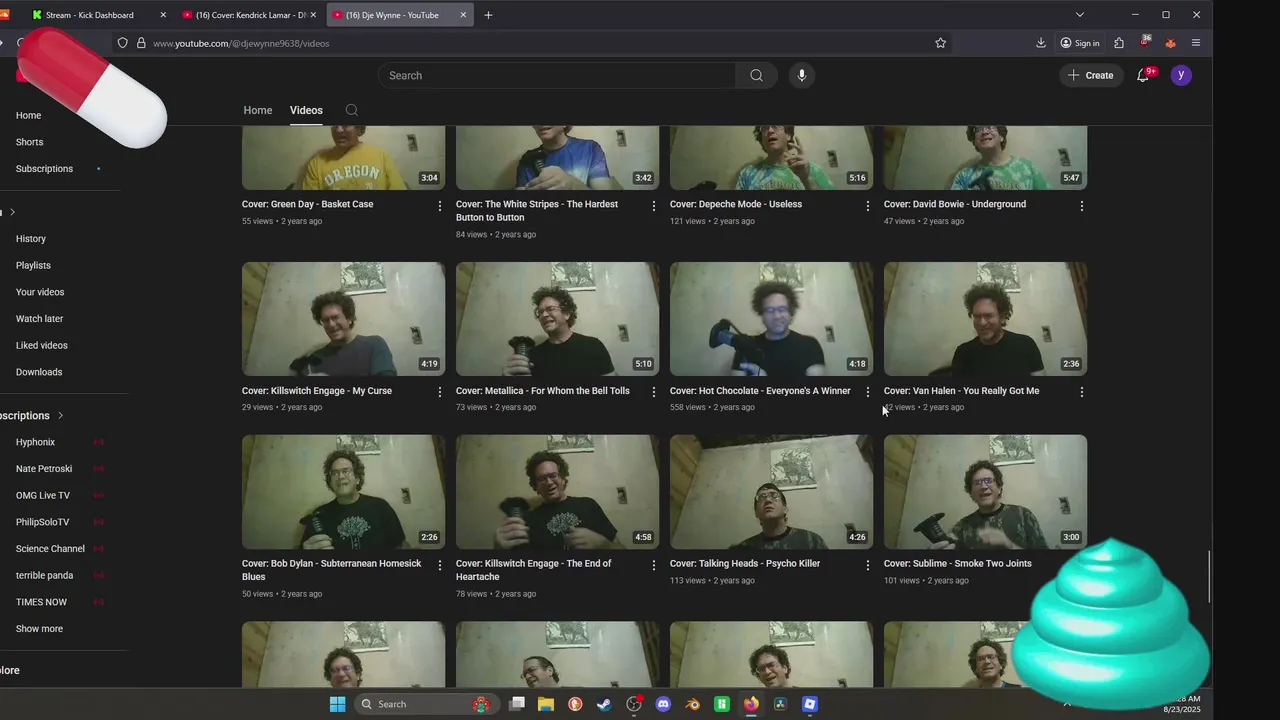Open Watch later in the sidebar

[x=39, y=319]
